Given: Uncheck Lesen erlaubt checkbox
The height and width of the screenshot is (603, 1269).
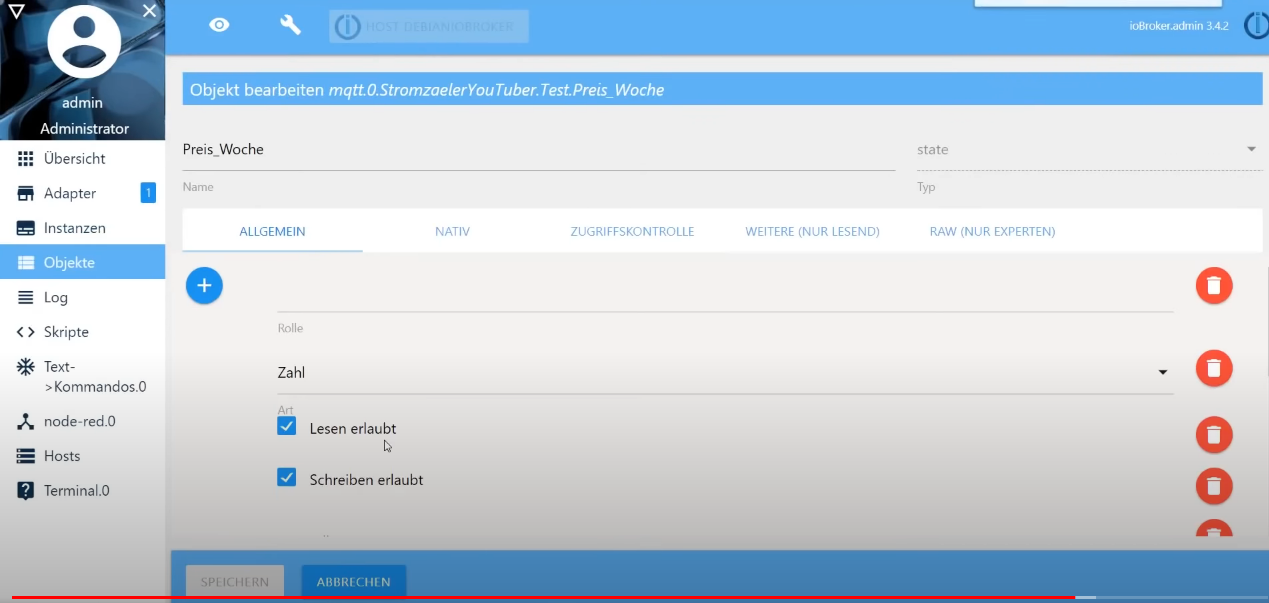Looking at the screenshot, I should click(x=287, y=426).
